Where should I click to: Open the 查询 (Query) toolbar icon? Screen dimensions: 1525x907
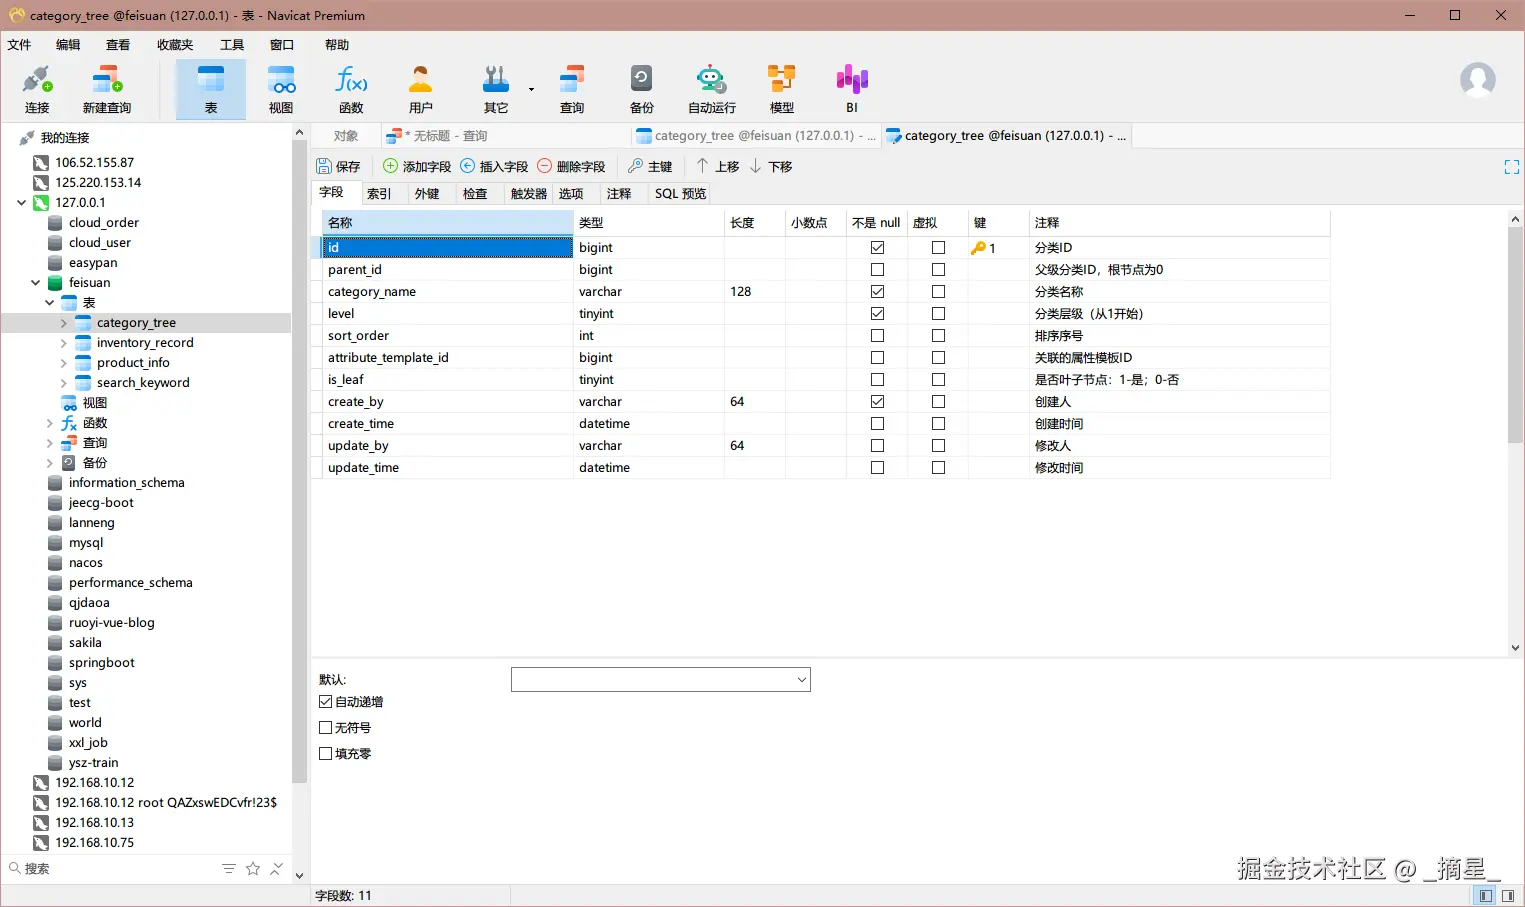point(572,89)
